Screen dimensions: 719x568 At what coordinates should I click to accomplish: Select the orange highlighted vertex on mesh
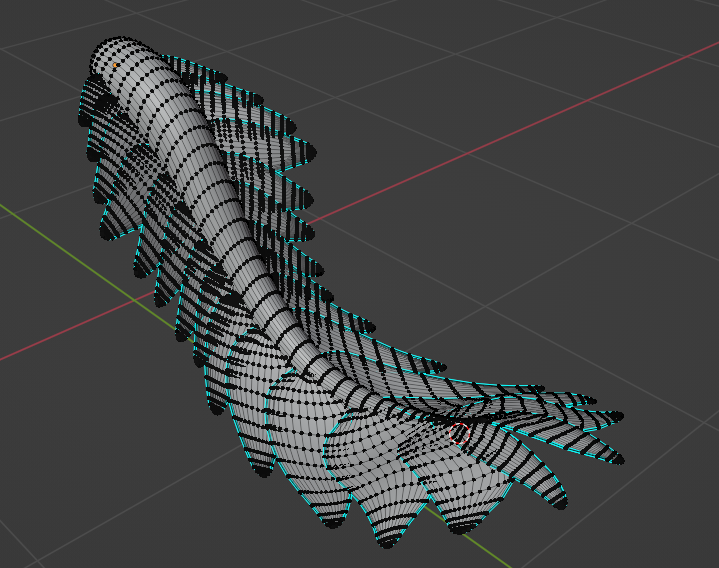click(x=115, y=65)
